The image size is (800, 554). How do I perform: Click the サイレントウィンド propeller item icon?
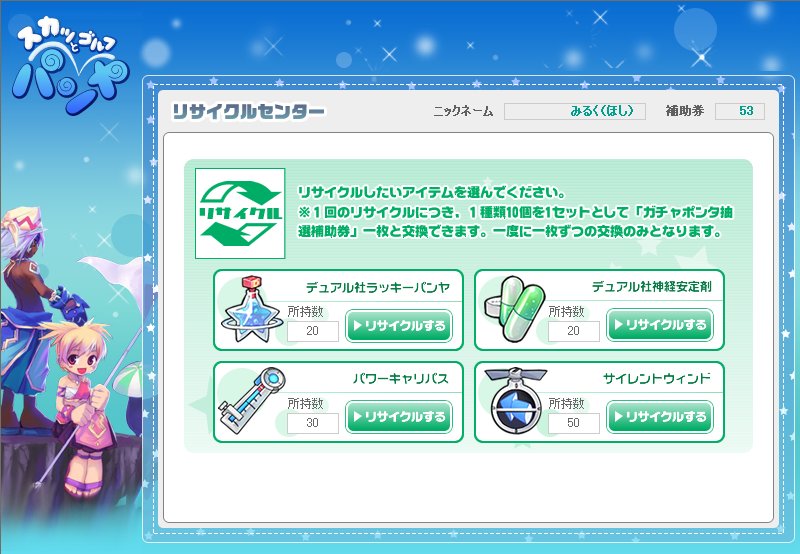(515, 401)
